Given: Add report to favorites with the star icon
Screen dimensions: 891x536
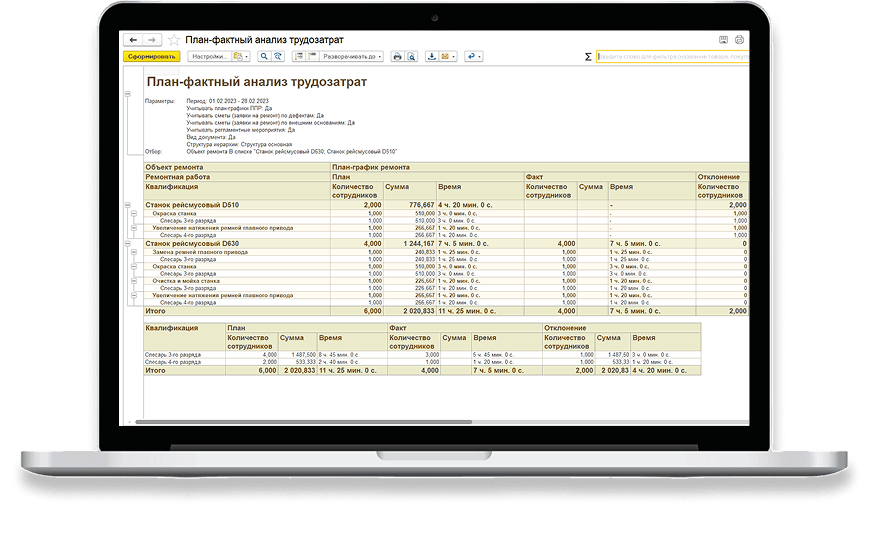Looking at the screenshot, I should [x=174, y=40].
